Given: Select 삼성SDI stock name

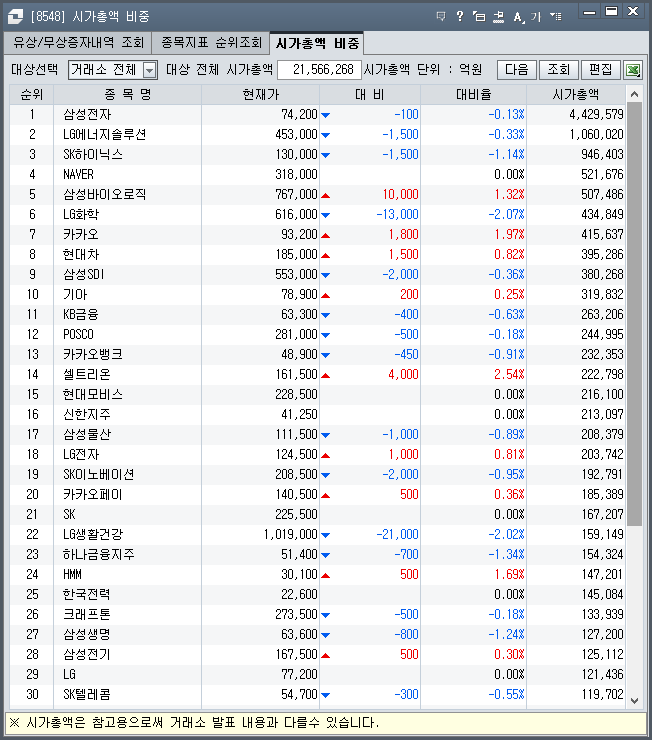Looking at the screenshot, I should tap(84, 274).
